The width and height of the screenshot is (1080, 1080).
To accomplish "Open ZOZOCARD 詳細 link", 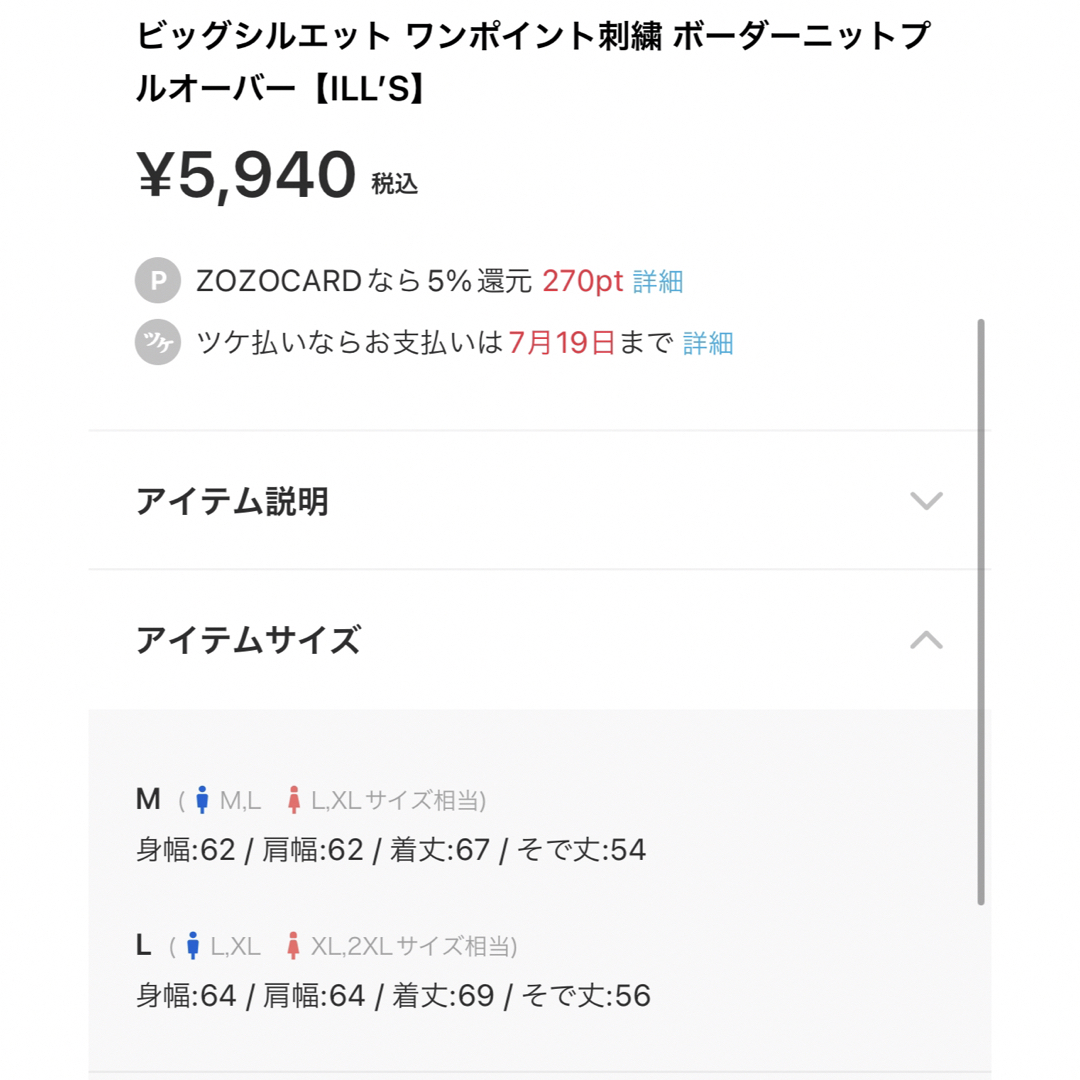I will pos(658,281).
